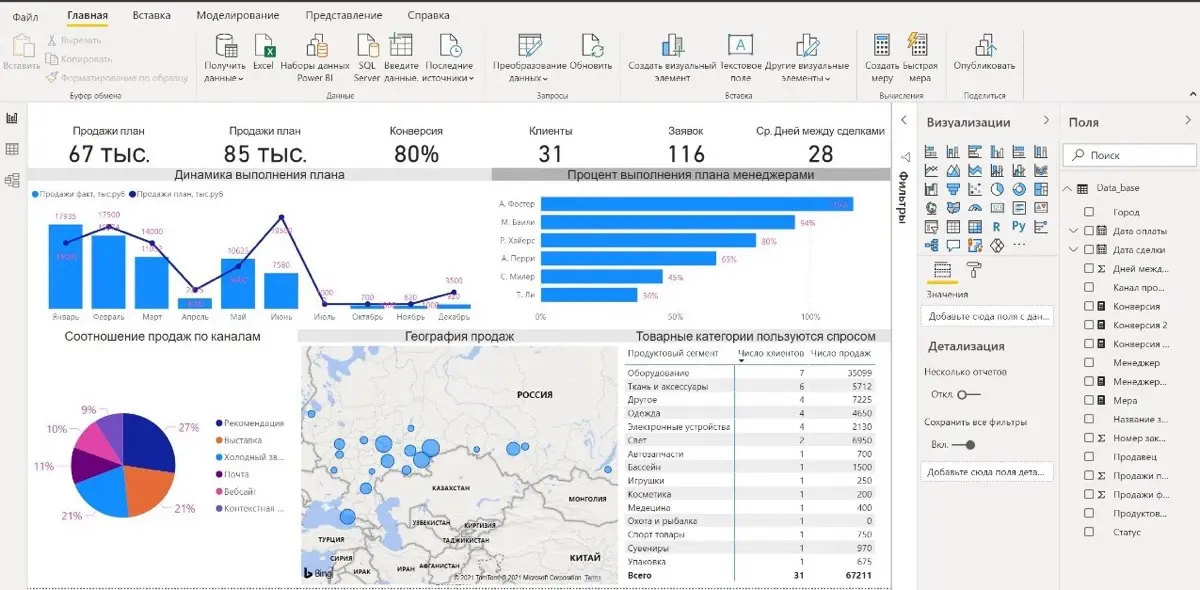Click Опубликовать publish icon
Screen dimensions: 1200x590
pos(984,47)
